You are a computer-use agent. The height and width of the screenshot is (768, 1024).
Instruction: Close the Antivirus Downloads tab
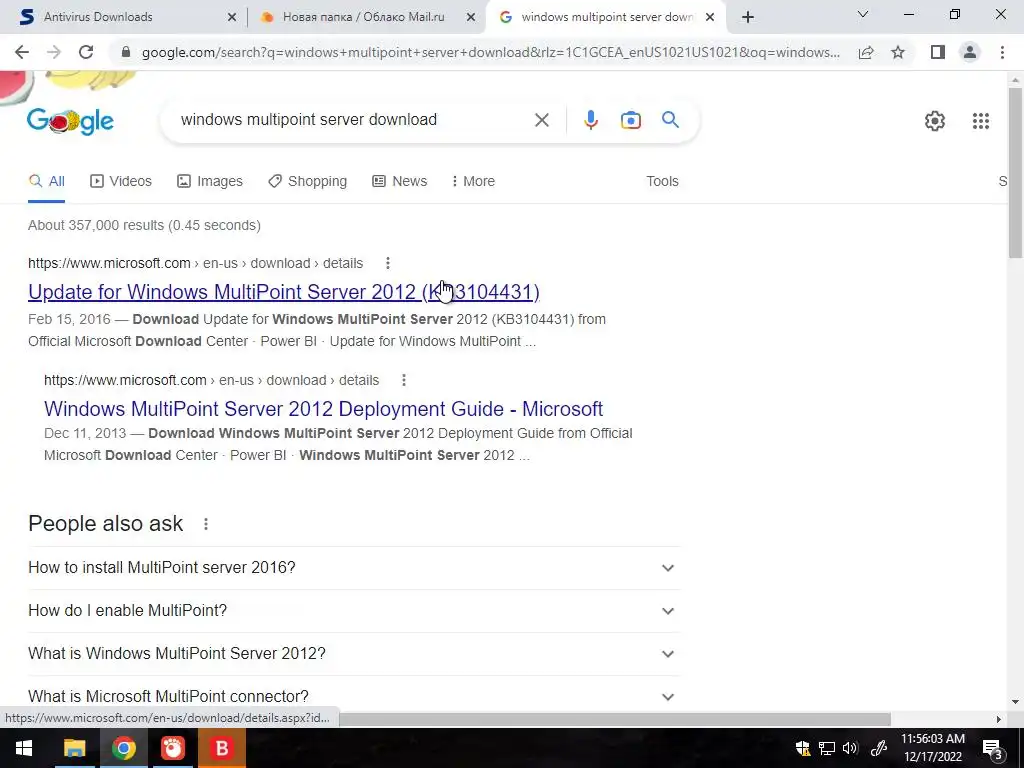(231, 18)
